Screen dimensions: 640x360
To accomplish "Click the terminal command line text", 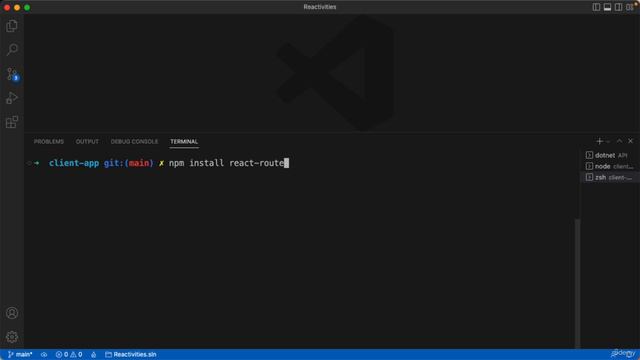I will (x=226, y=163).
